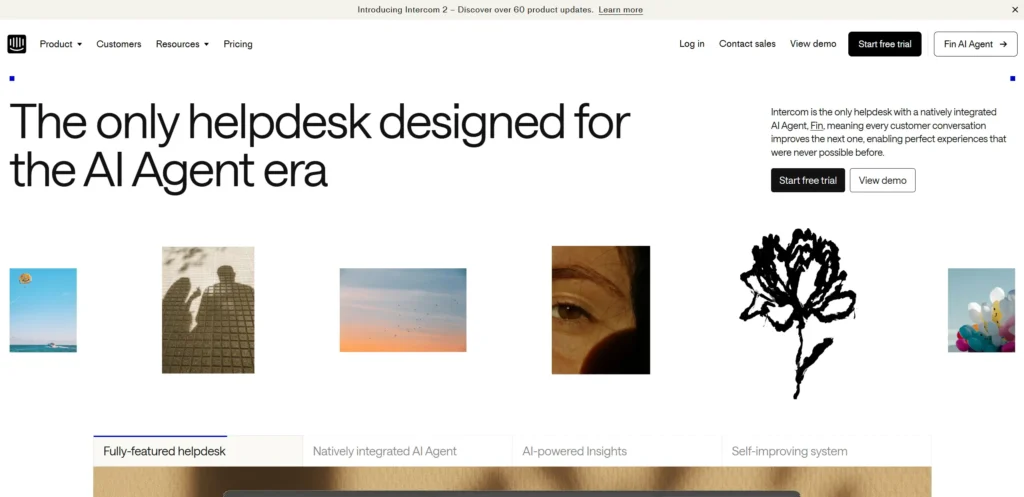Click the Intercom logo icon
1024x497 pixels.
tap(17, 44)
